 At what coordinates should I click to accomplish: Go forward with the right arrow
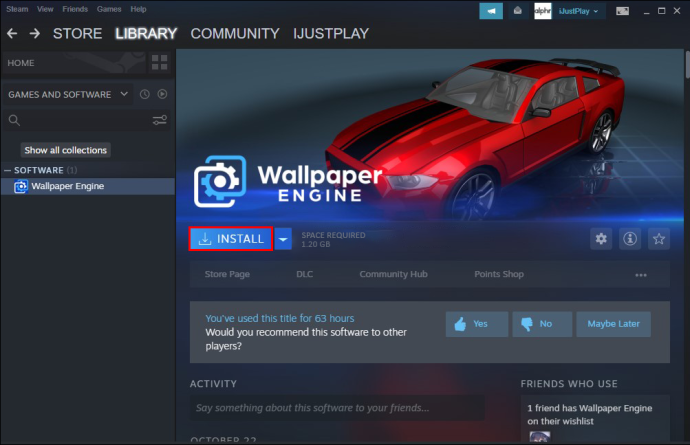pyautogui.click(x=35, y=33)
